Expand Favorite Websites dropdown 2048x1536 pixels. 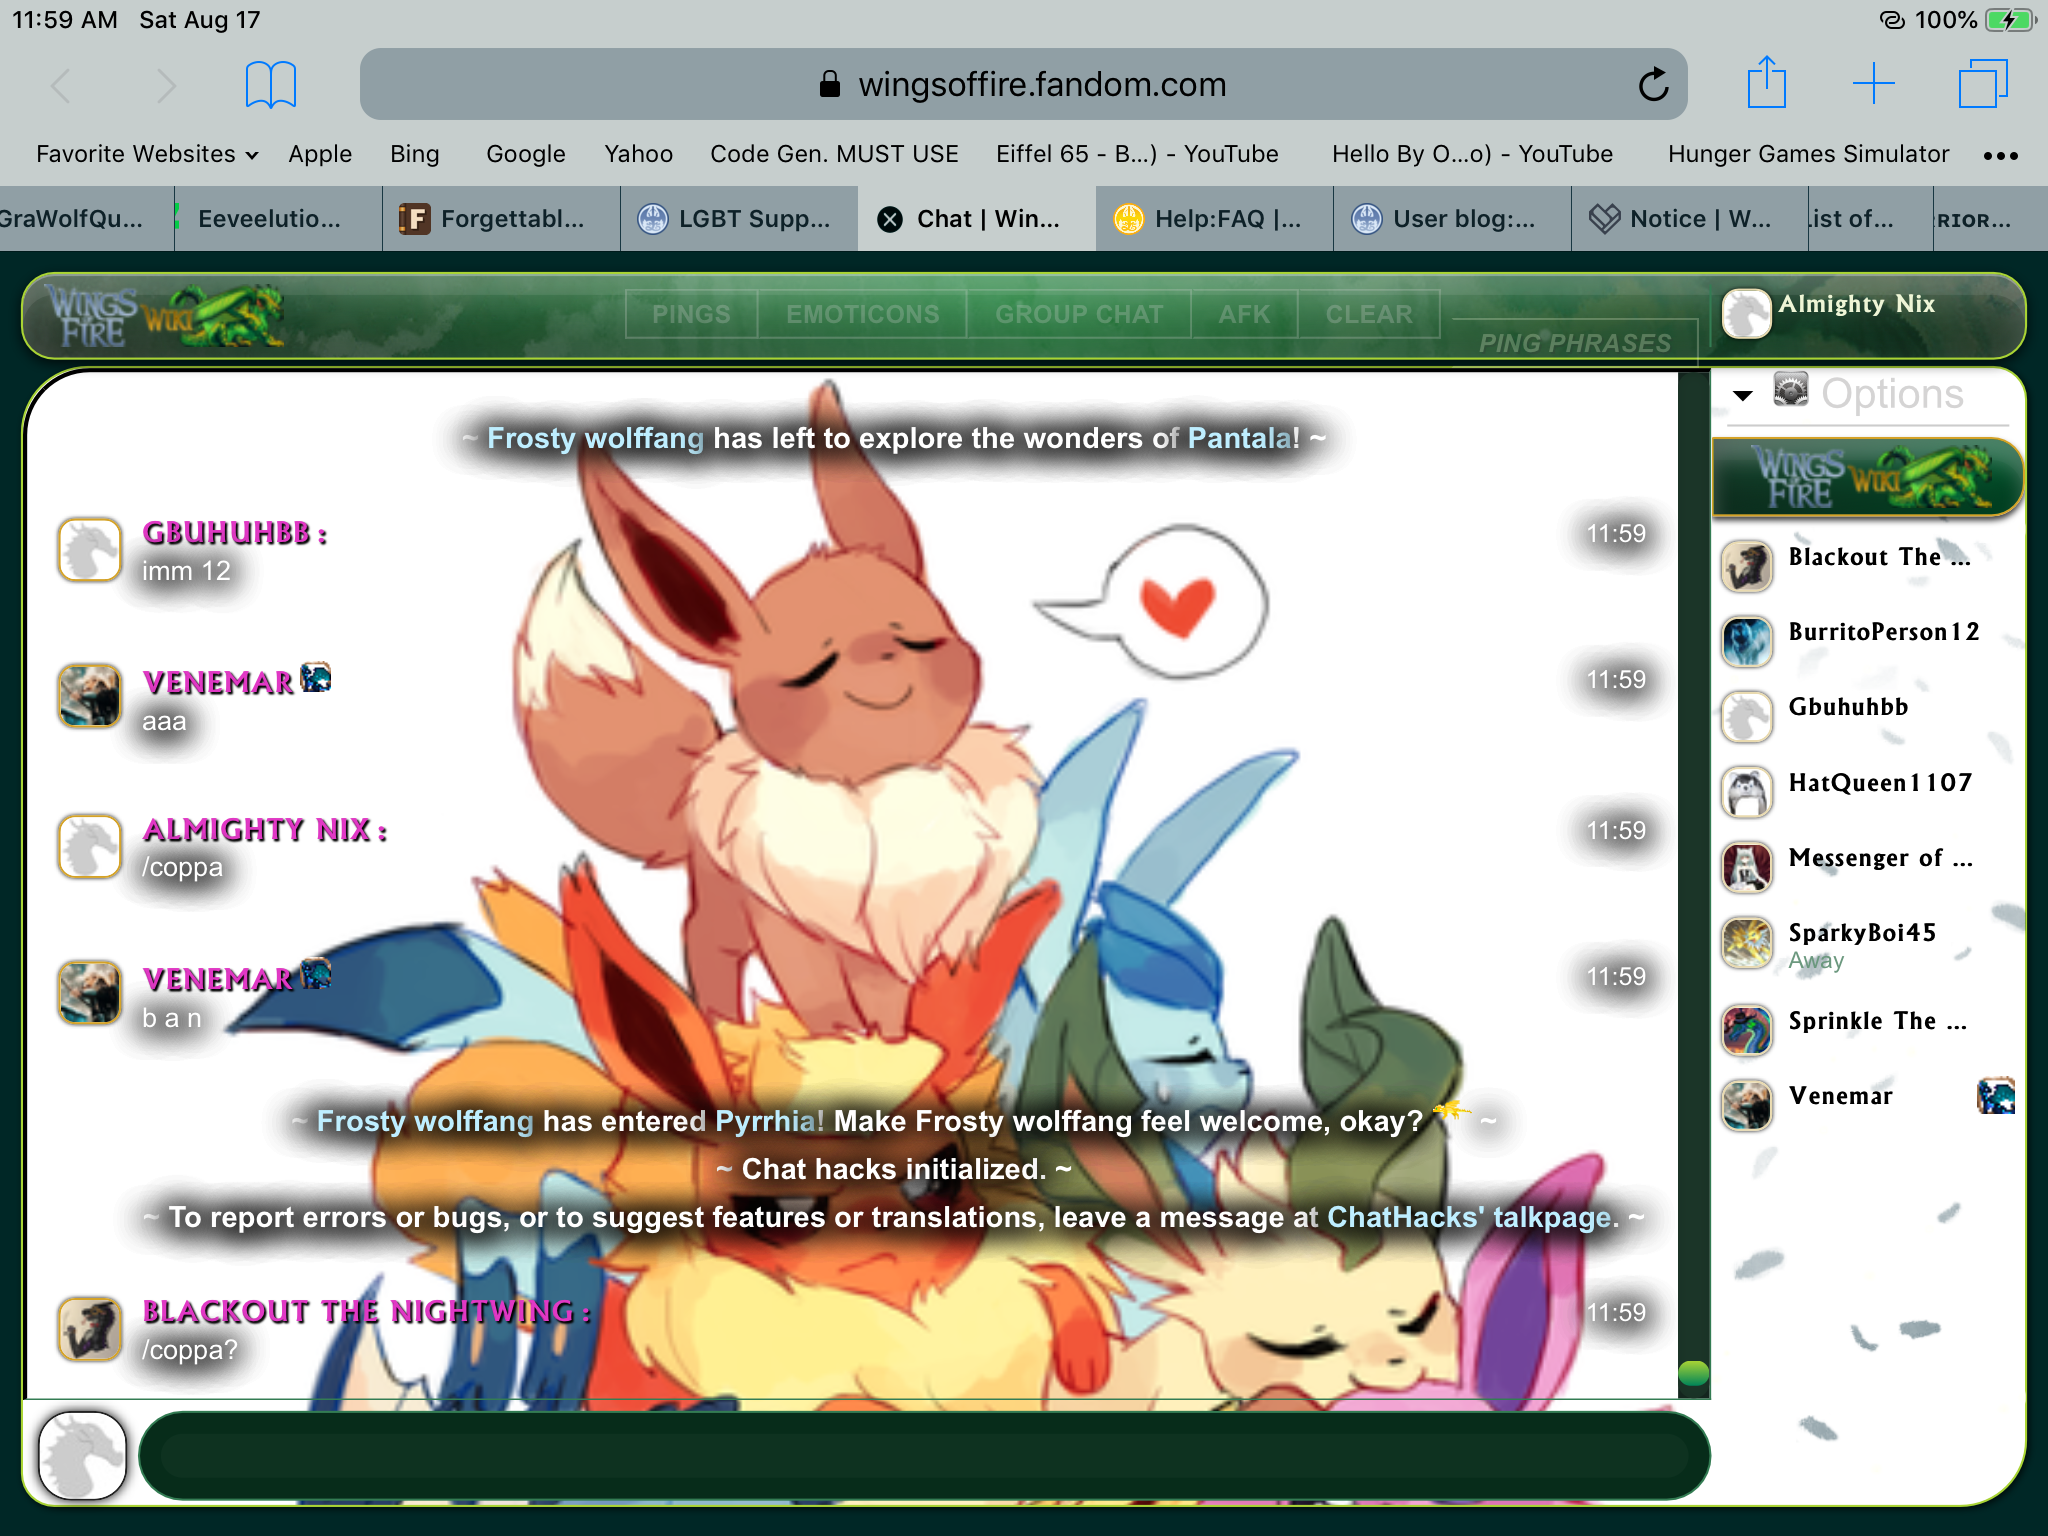pyautogui.click(x=147, y=154)
